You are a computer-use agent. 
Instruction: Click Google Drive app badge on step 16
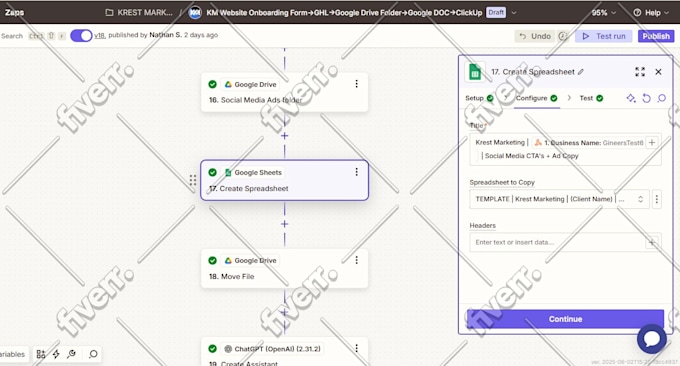(251, 84)
